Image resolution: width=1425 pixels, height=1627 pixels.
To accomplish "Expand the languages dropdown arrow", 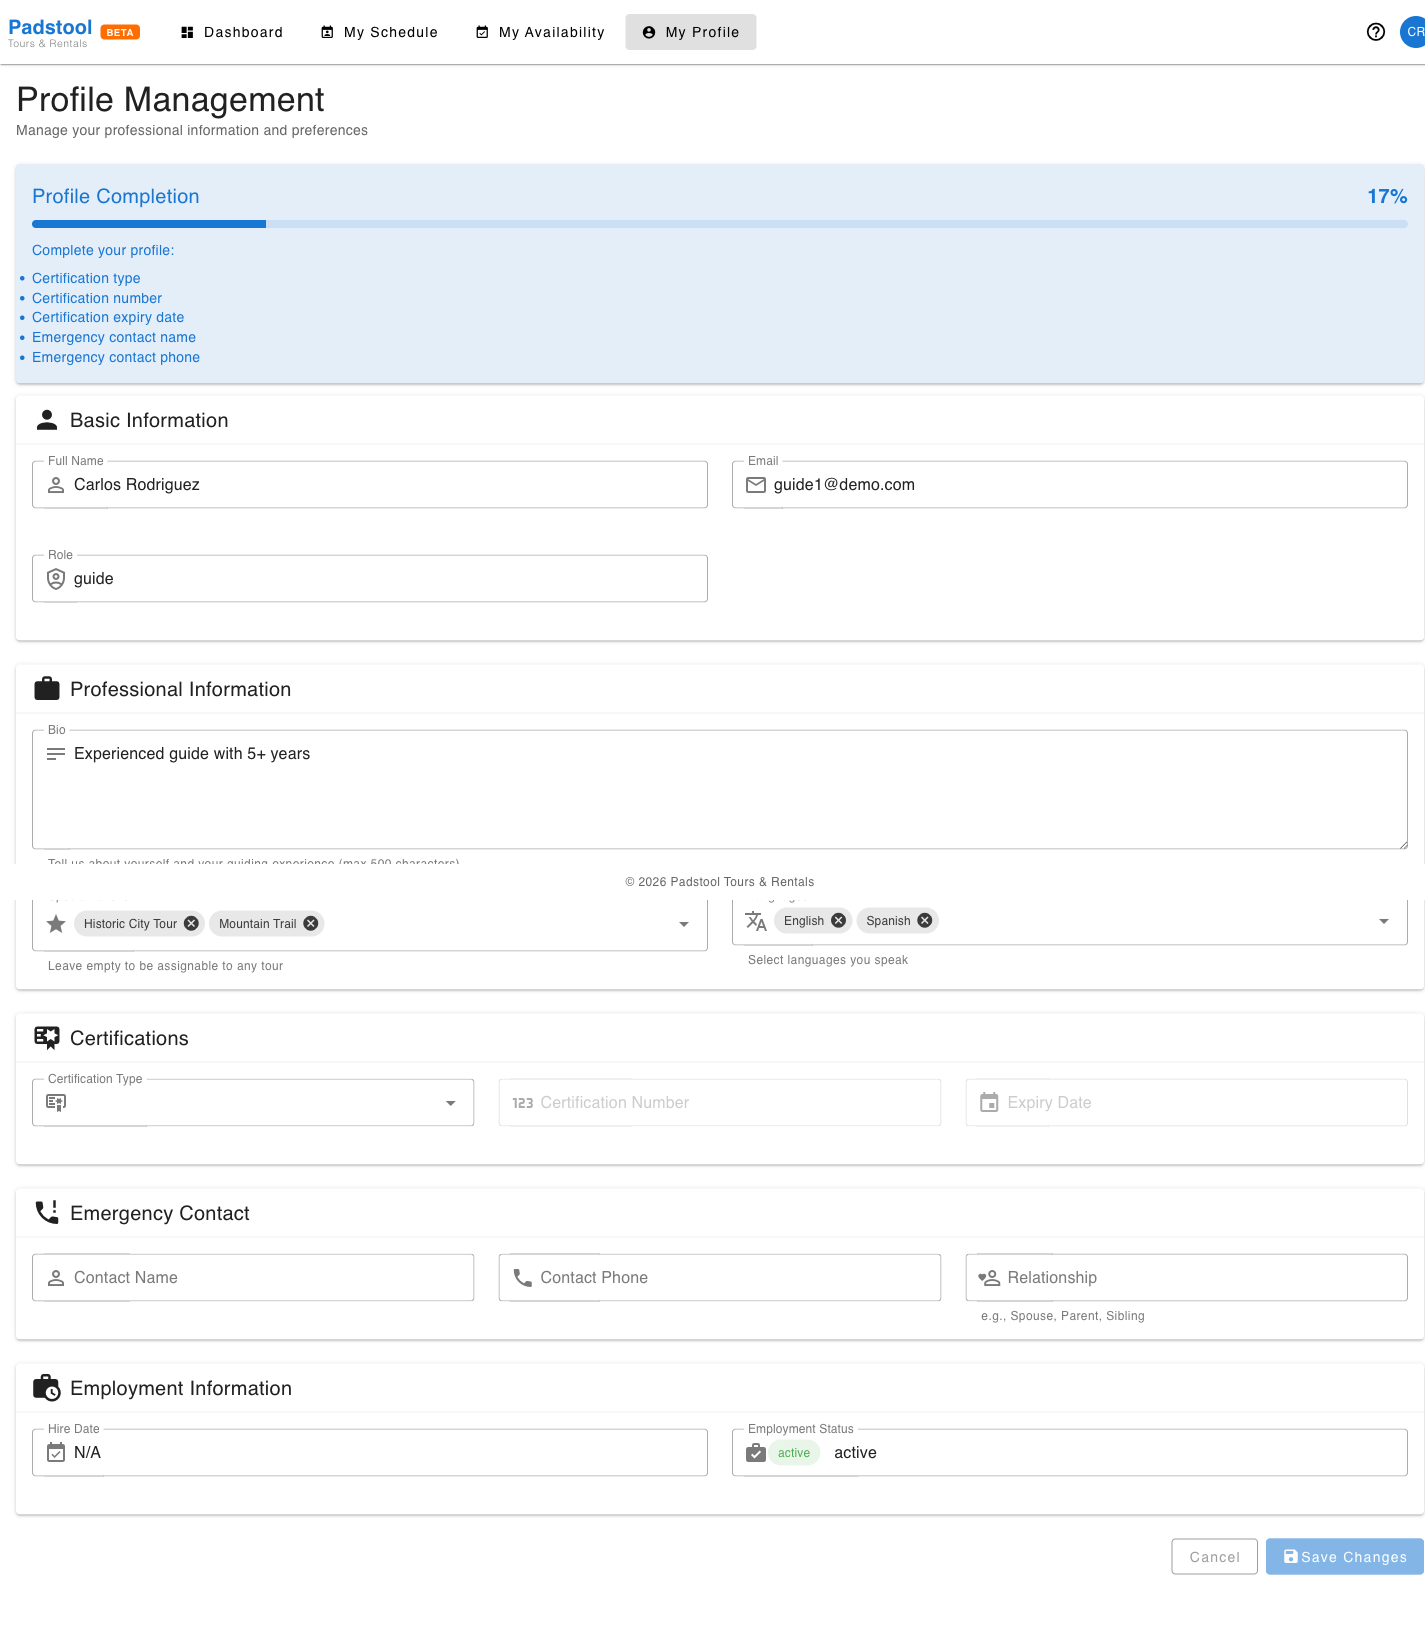I will (x=1384, y=921).
